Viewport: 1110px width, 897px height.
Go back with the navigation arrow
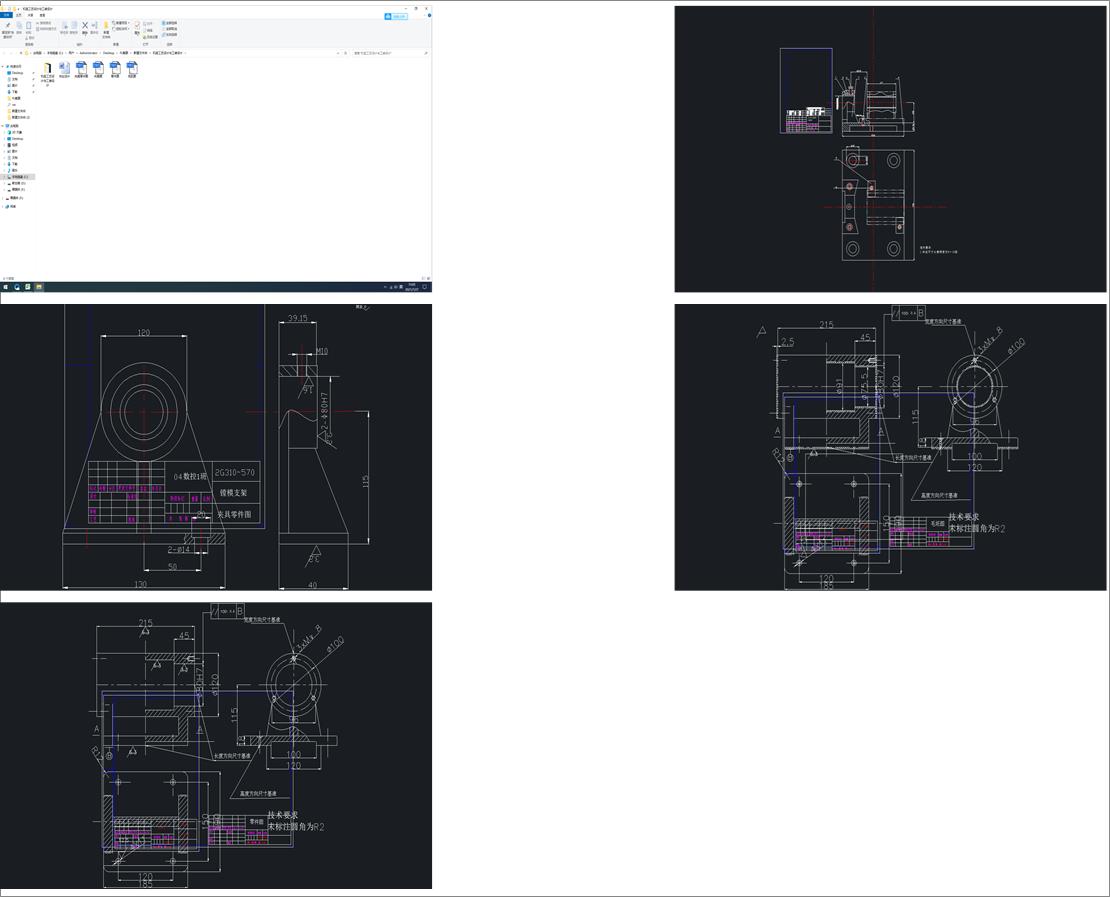4,53
